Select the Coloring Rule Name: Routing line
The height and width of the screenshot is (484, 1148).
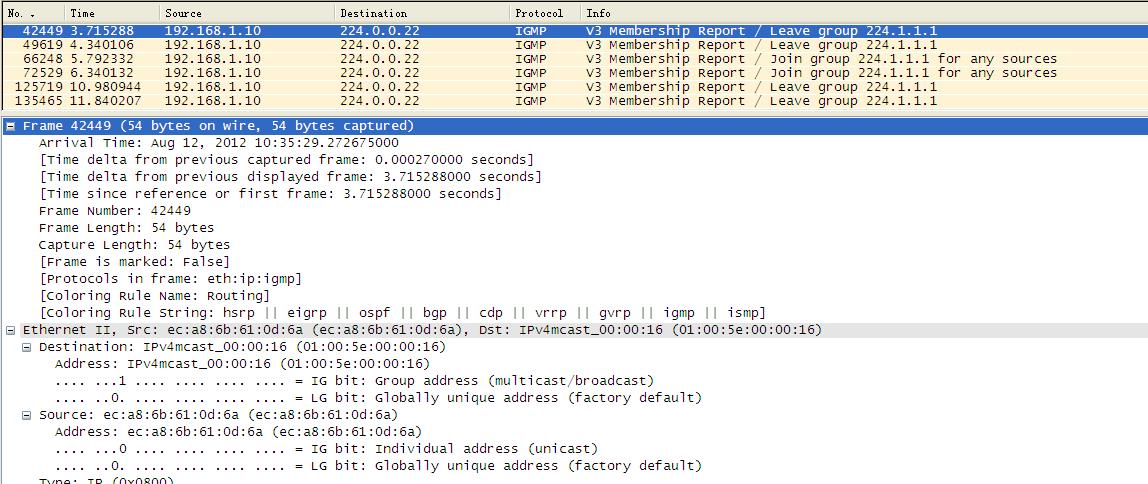pyautogui.click(x=154, y=296)
